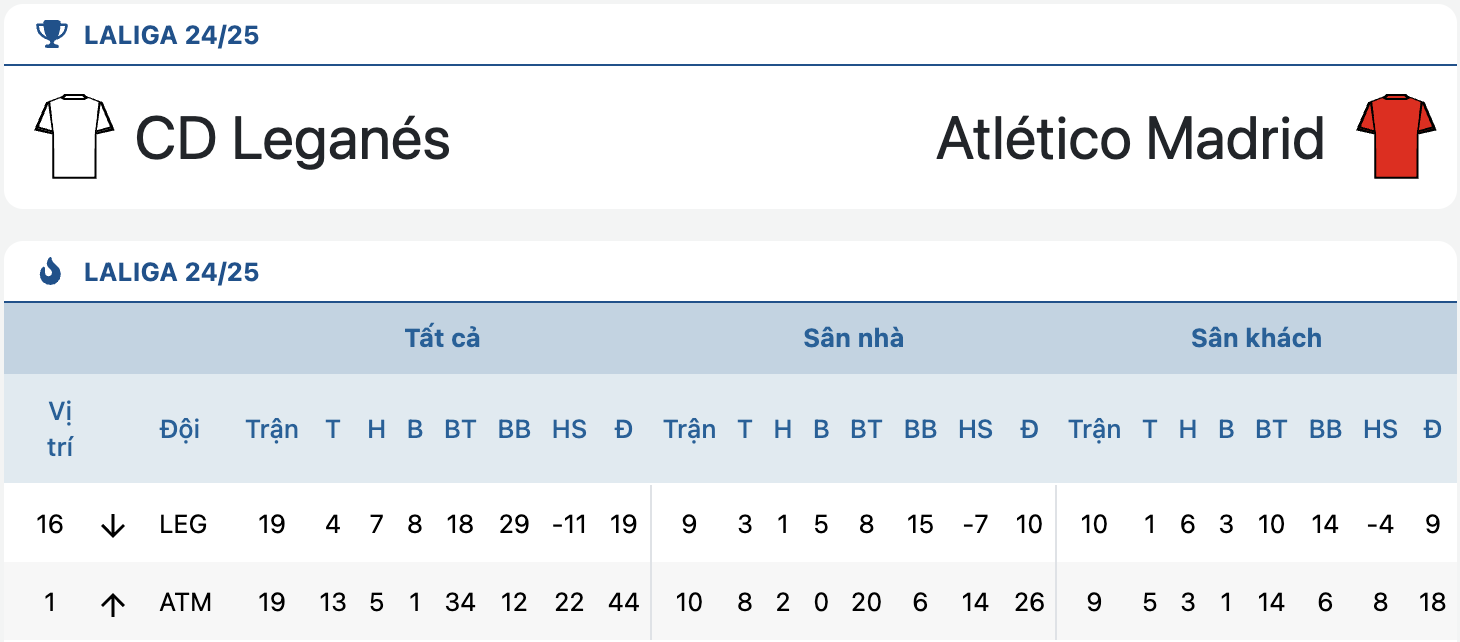
Task: Click the Đội column header
Action: click(180, 429)
